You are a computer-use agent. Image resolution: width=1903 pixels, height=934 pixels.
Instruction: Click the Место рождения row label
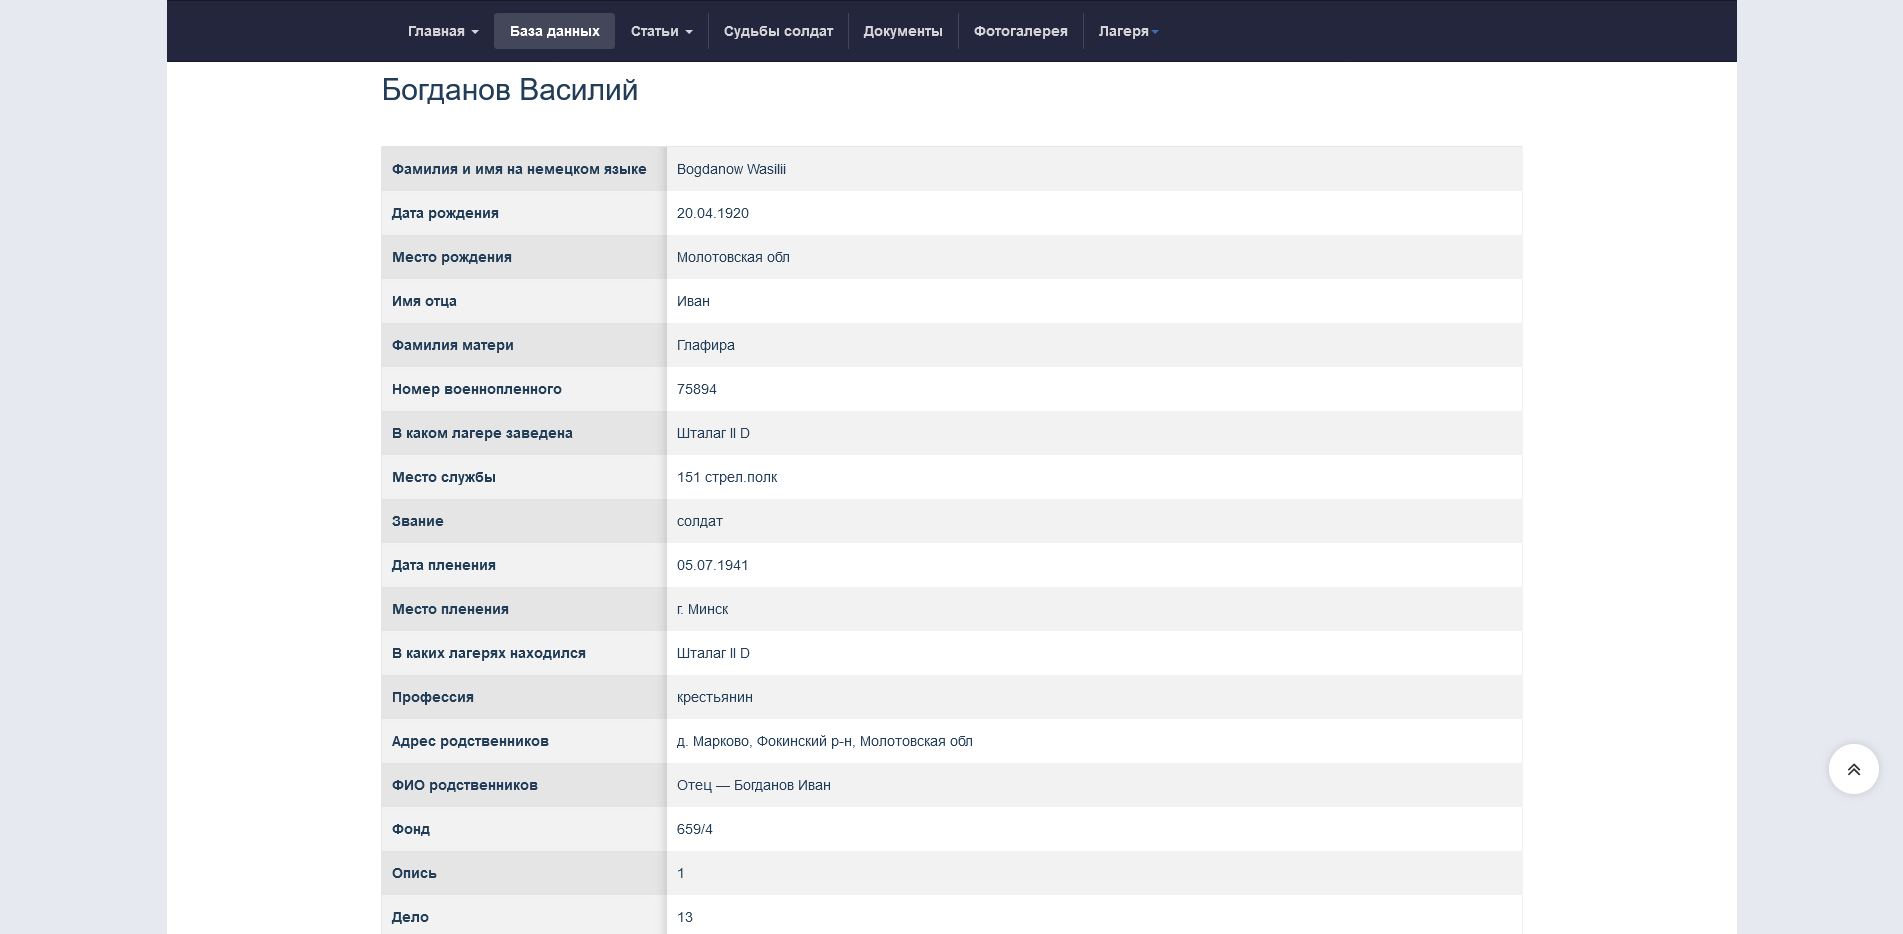(x=451, y=257)
